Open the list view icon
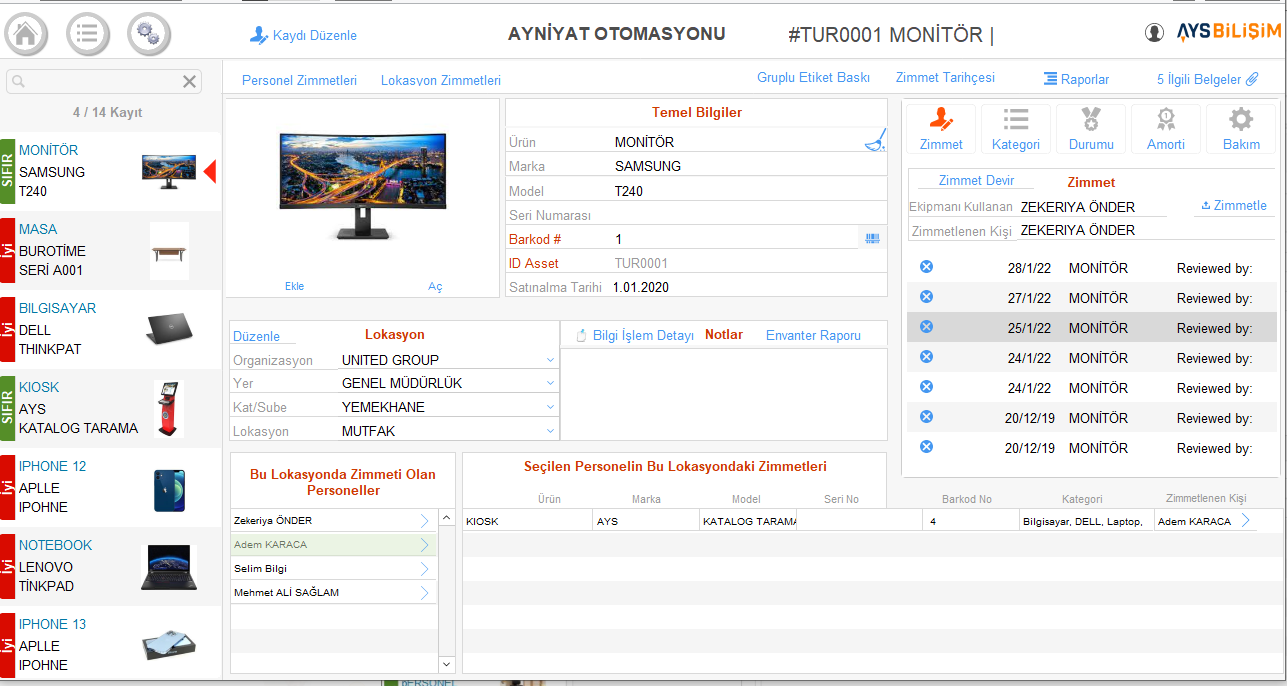 click(x=88, y=34)
